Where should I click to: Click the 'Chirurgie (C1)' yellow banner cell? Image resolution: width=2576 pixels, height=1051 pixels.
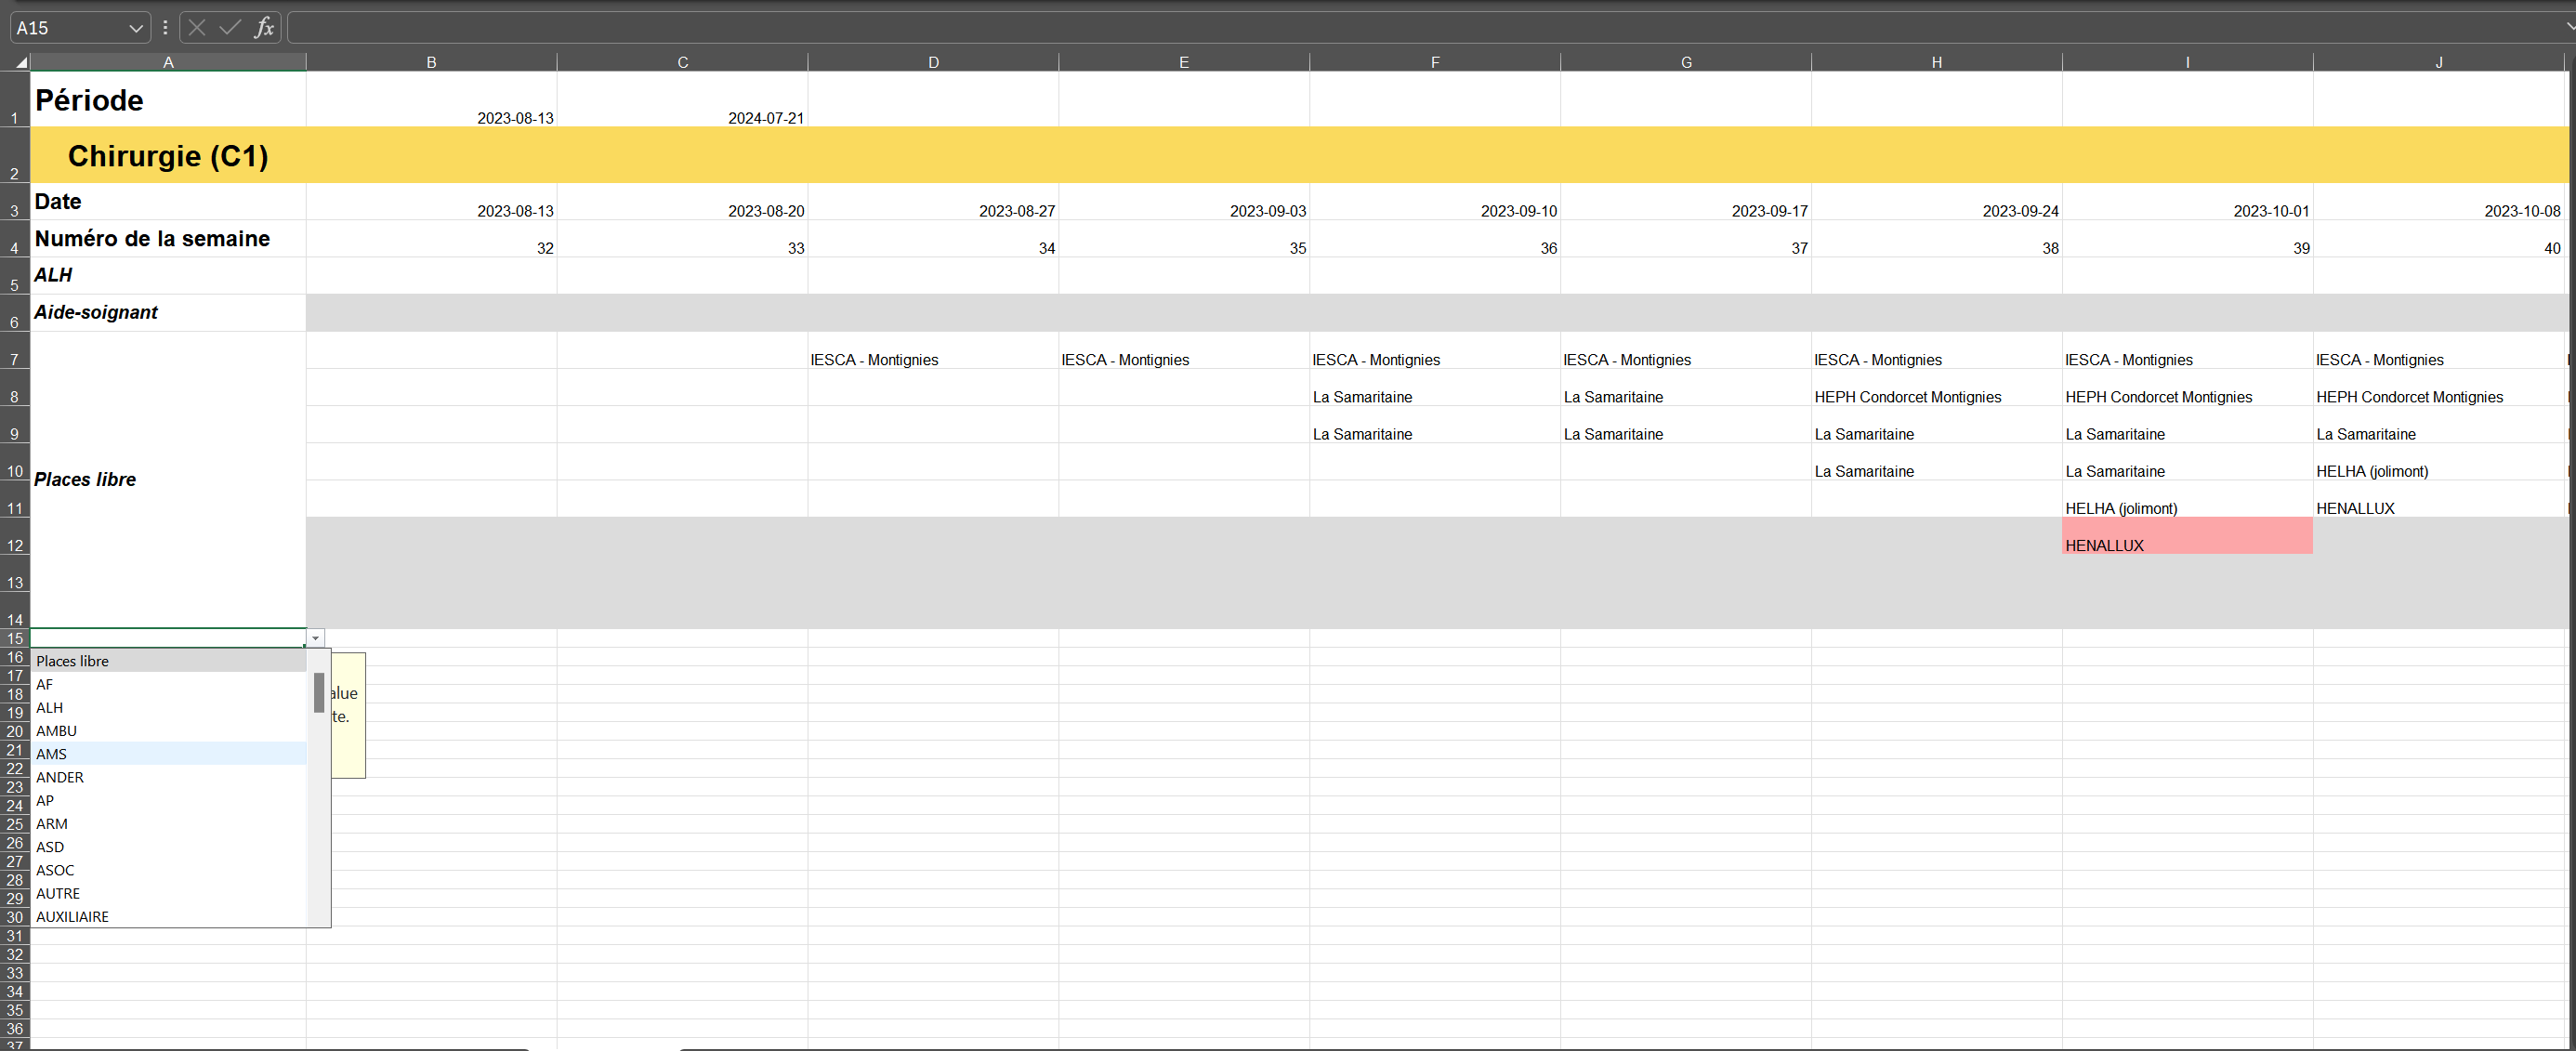click(168, 155)
